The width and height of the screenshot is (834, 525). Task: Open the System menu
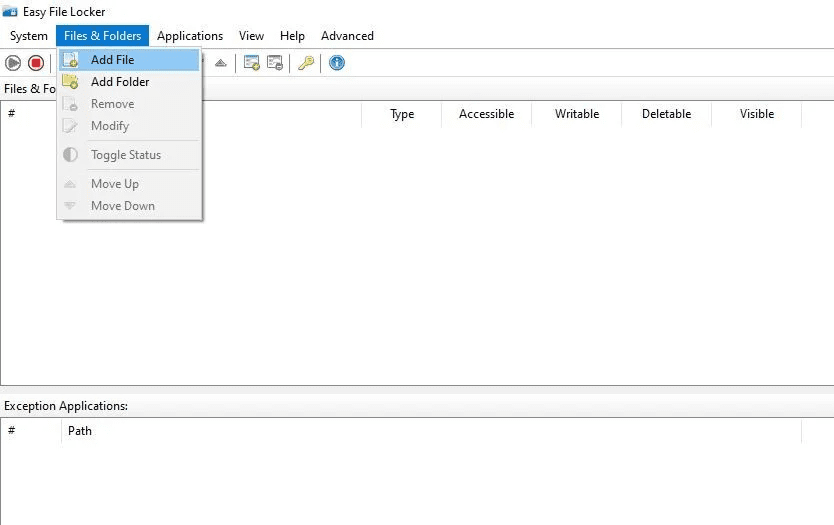pyautogui.click(x=29, y=36)
